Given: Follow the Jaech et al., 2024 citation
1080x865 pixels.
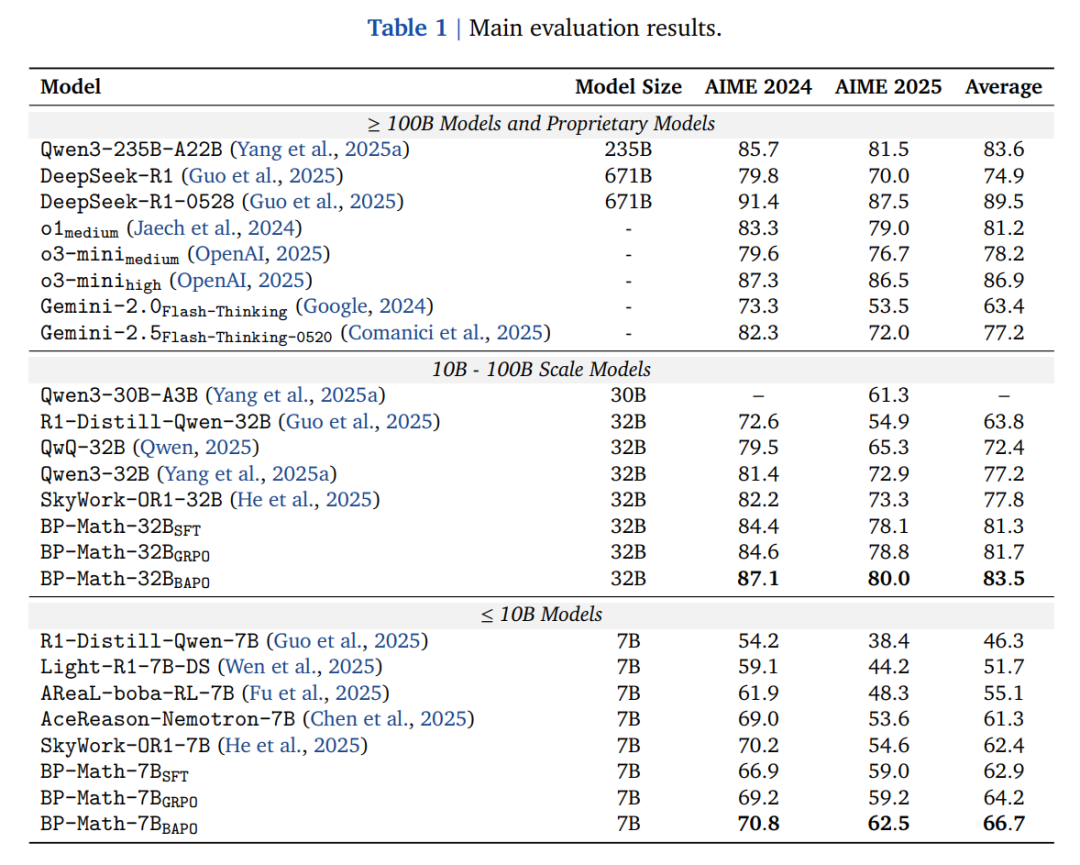Looking at the screenshot, I should pyautogui.click(x=214, y=228).
